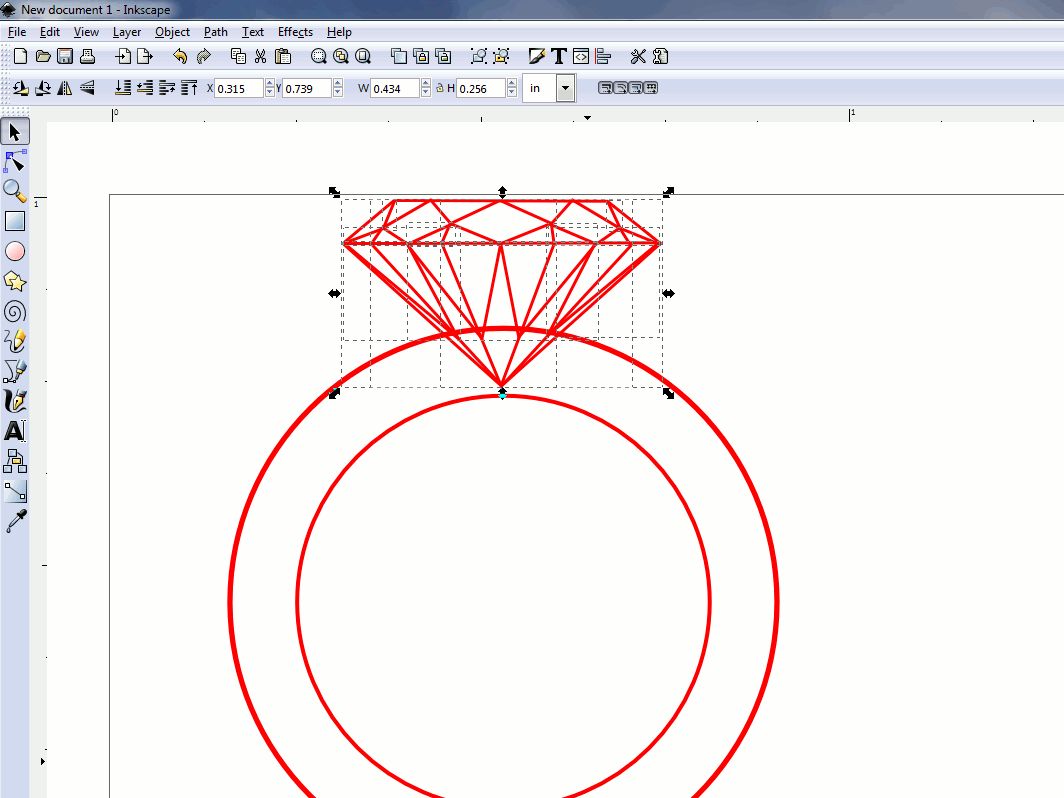Flip selected objects horizontally

[65, 88]
